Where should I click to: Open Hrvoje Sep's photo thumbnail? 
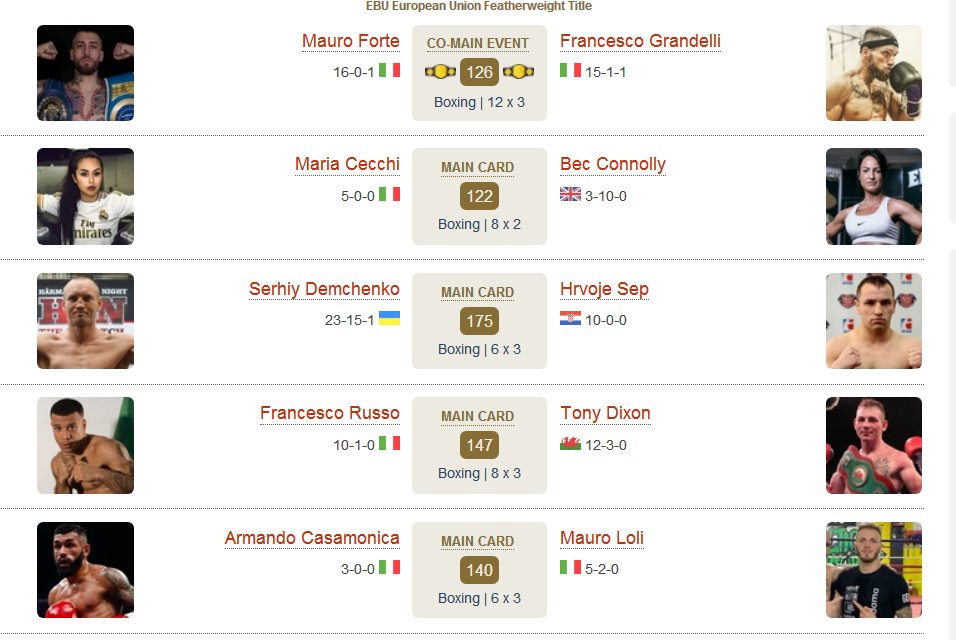[x=874, y=321]
